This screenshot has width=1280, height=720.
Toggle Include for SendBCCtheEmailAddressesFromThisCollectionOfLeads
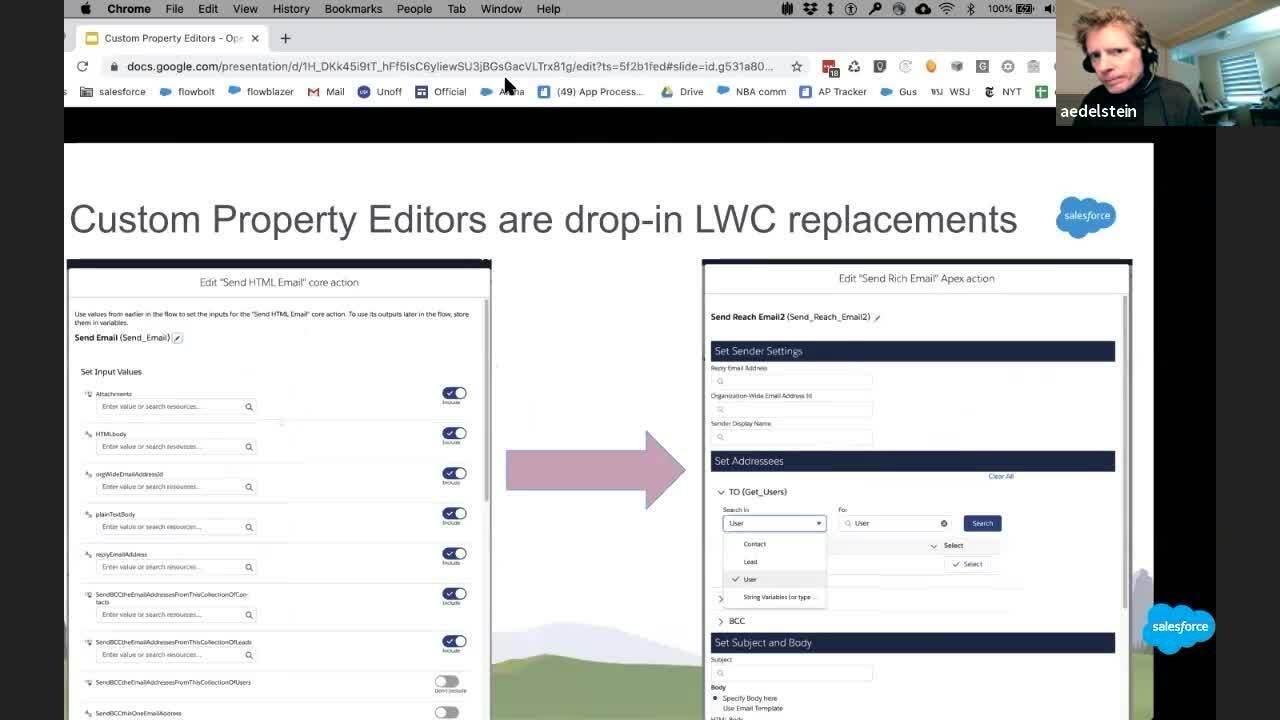(x=454, y=641)
